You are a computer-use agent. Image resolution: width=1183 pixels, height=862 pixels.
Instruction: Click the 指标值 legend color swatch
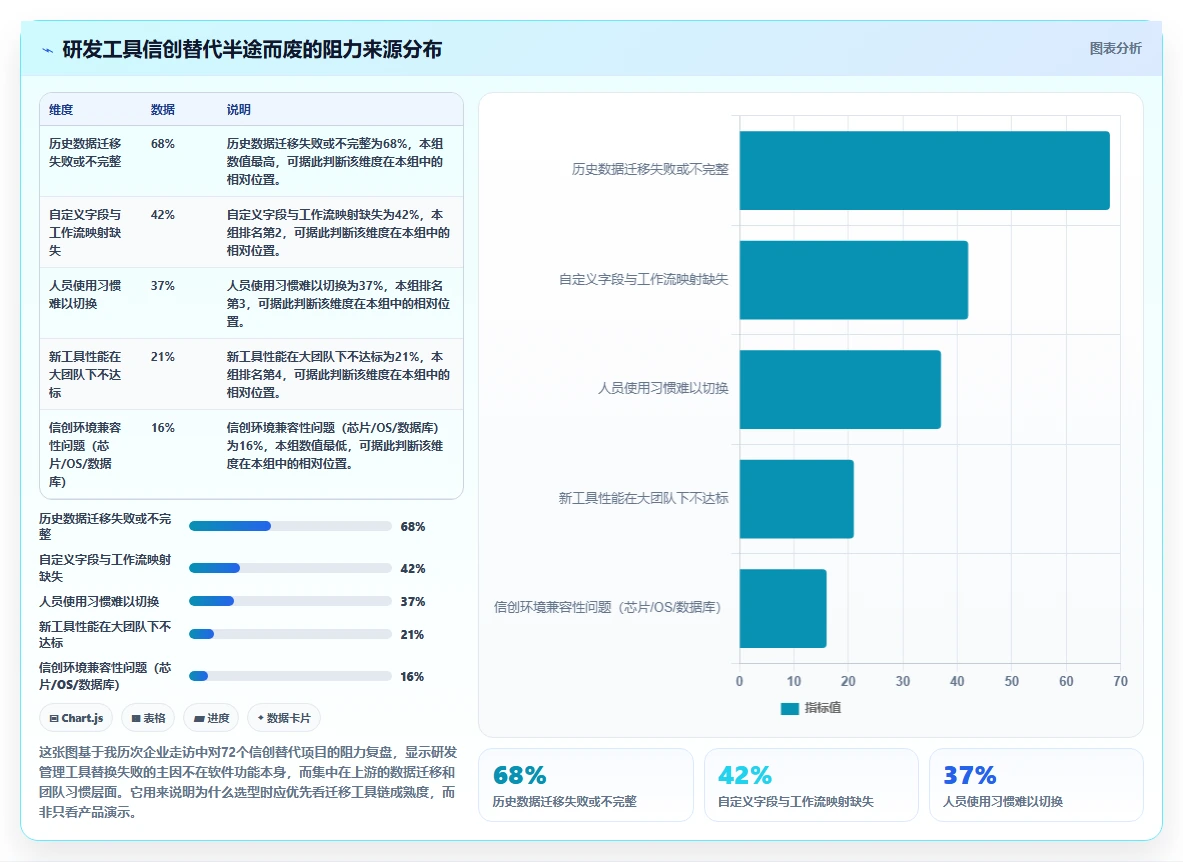click(789, 708)
